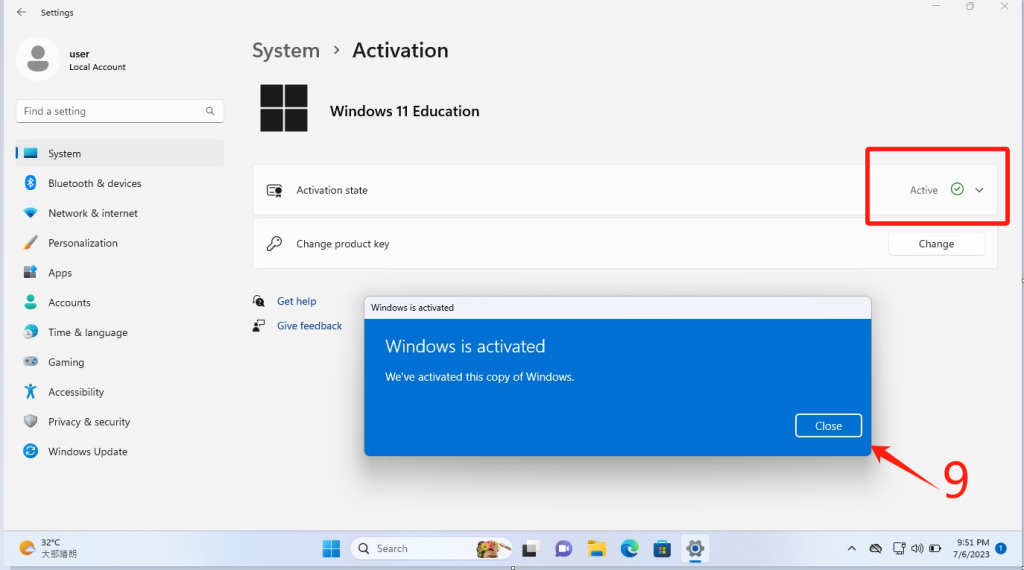Open the Personalization brush icon

coord(30,243)
